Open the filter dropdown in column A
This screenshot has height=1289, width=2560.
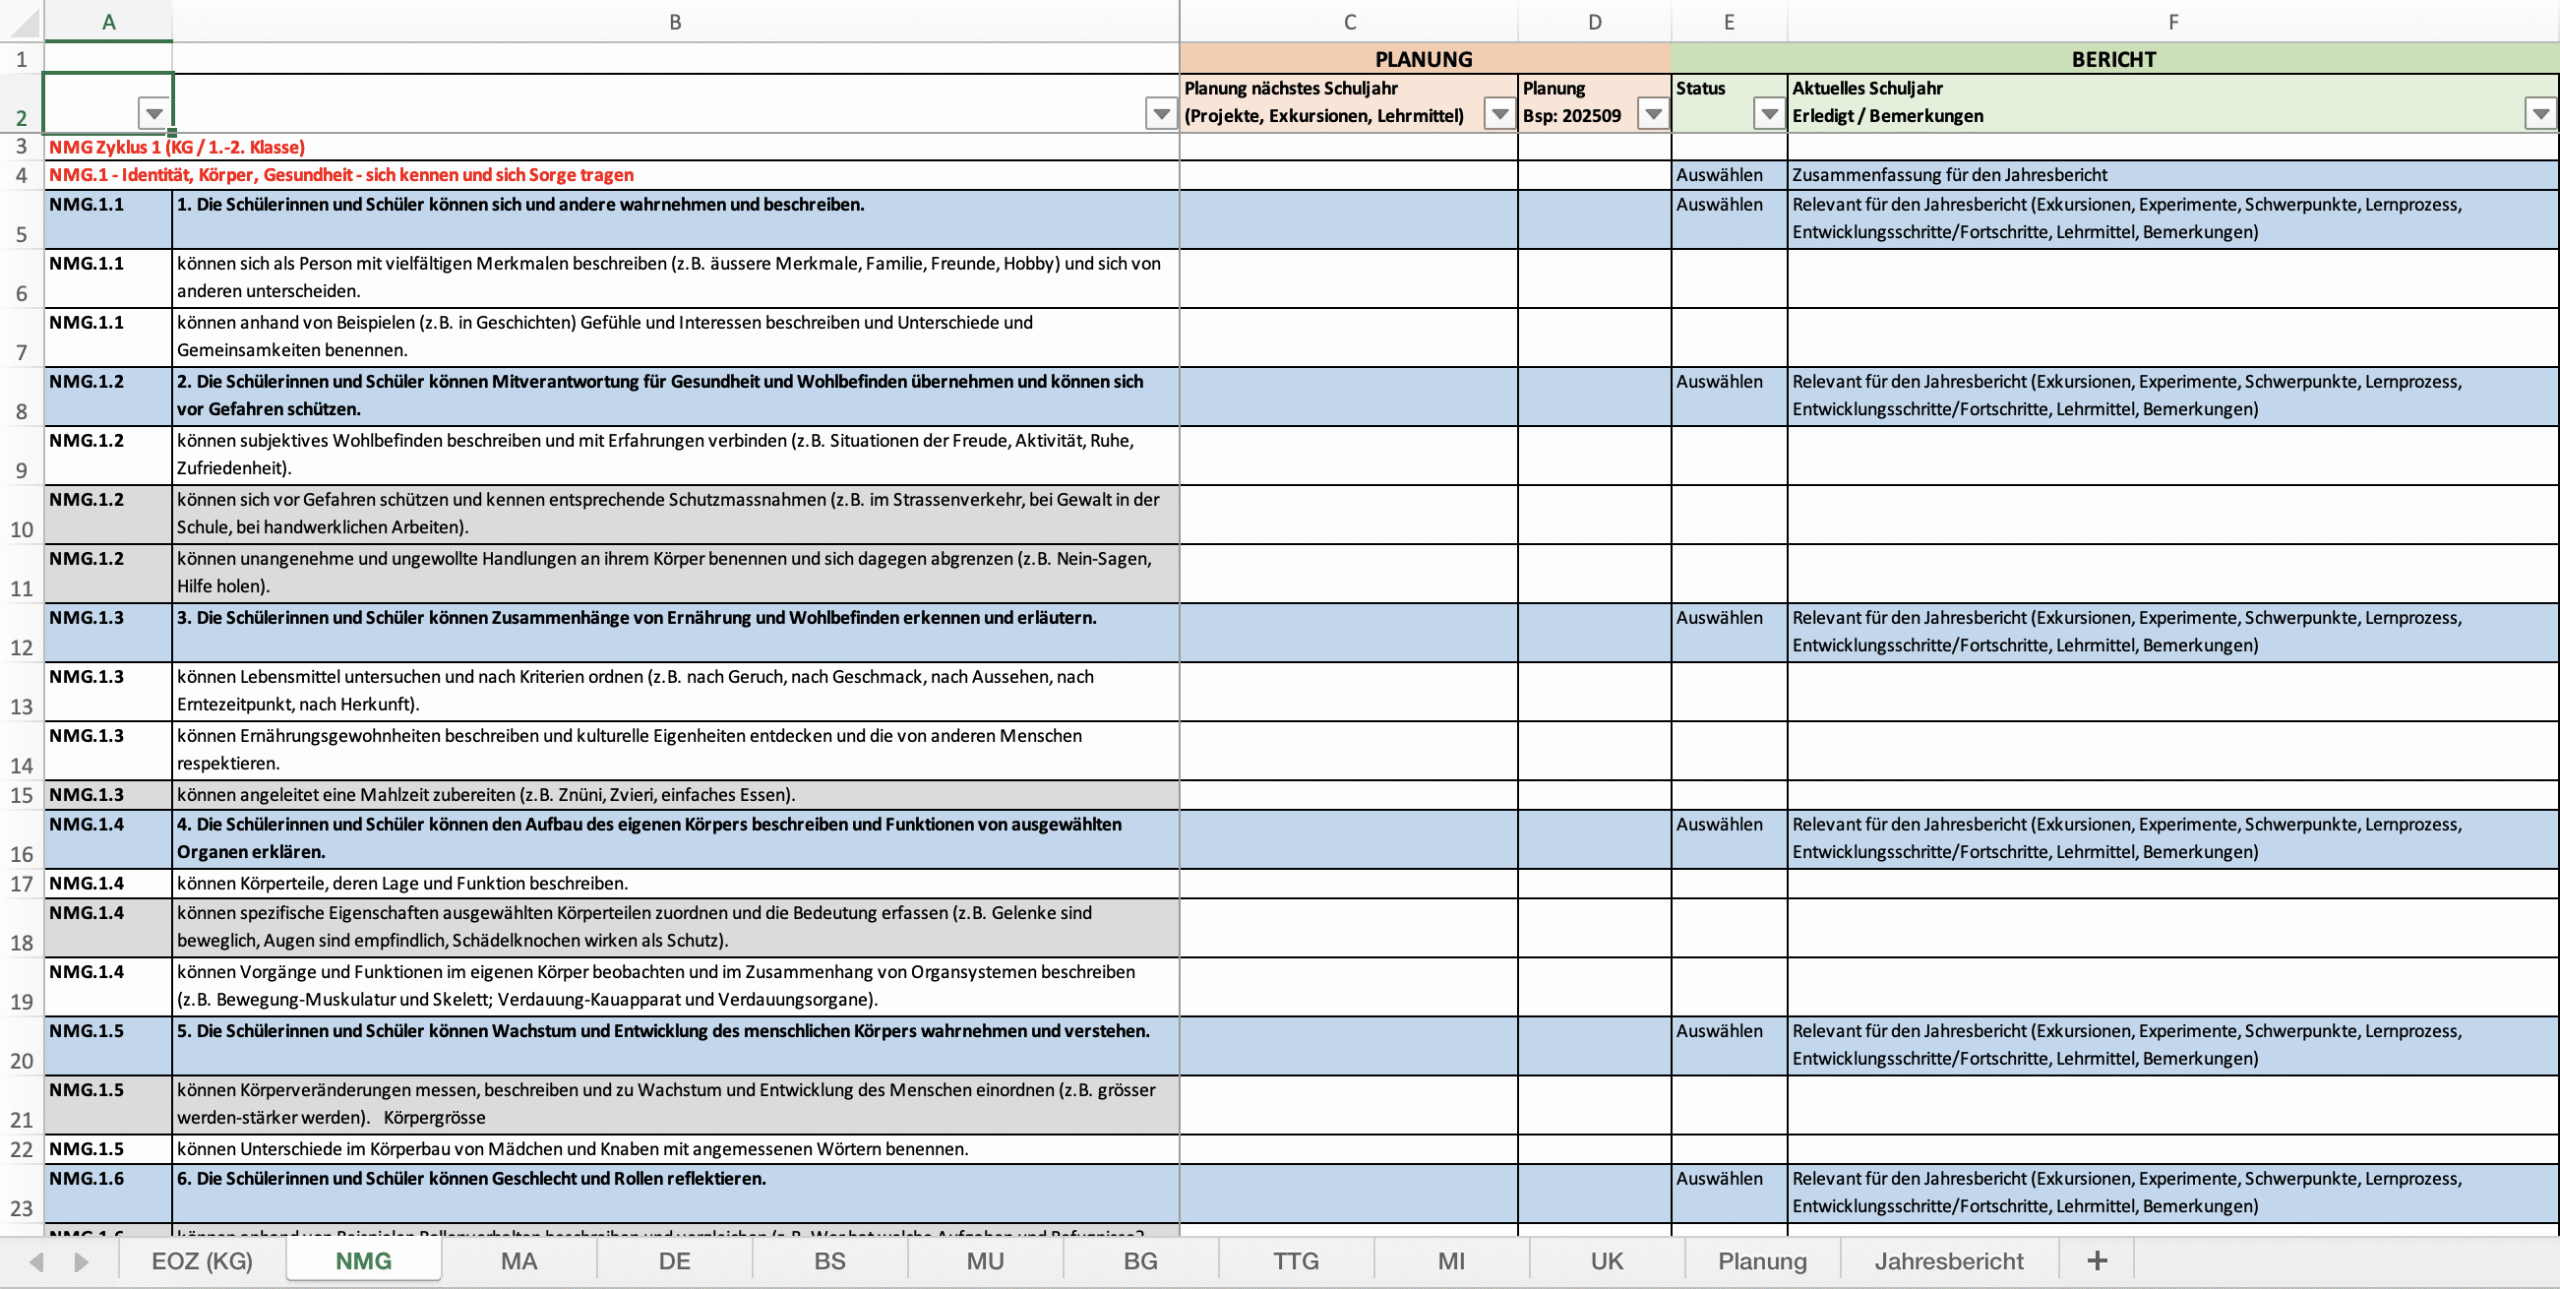coord(153,114)
